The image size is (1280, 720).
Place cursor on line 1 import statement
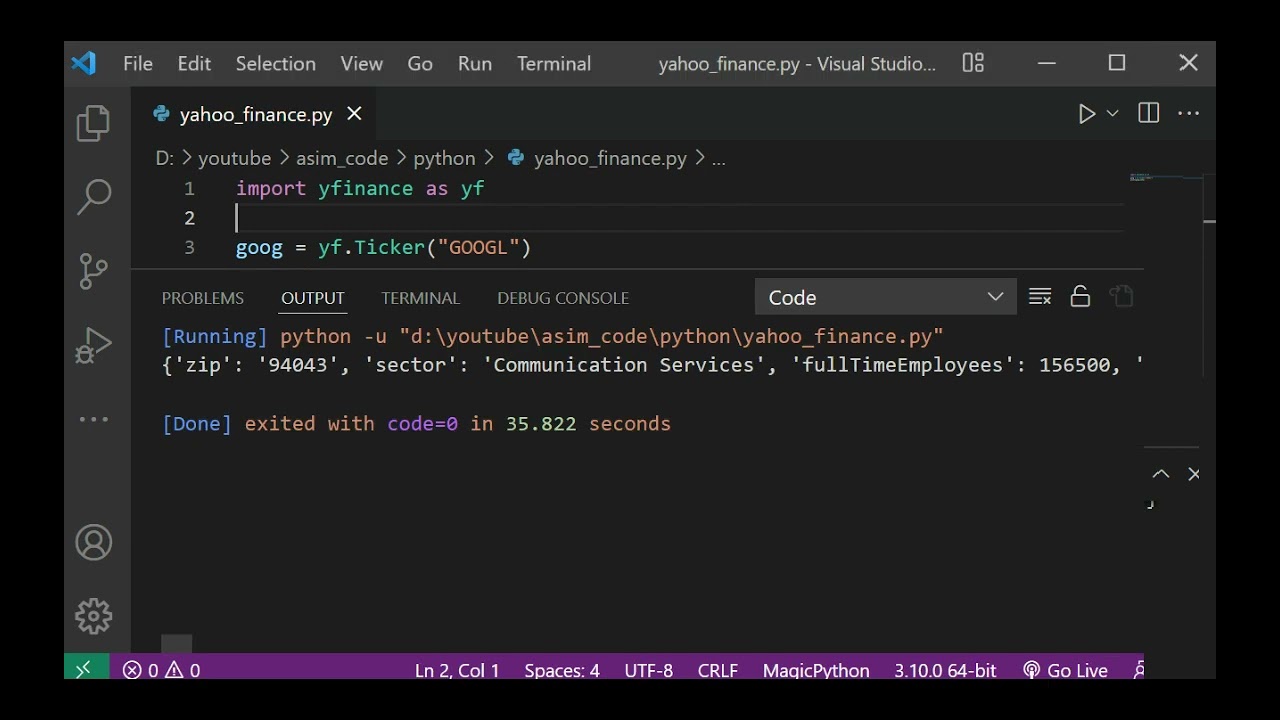[360, 188]
